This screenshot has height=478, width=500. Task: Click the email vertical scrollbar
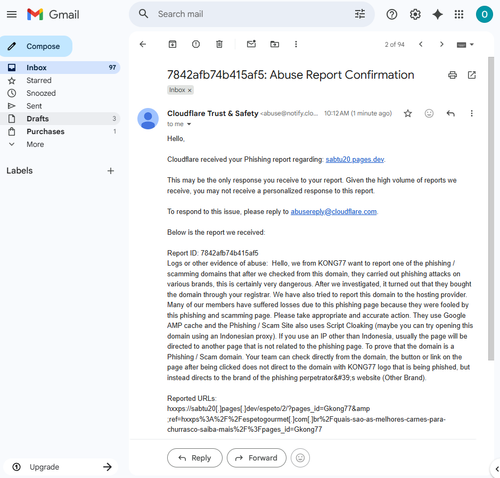491,208
